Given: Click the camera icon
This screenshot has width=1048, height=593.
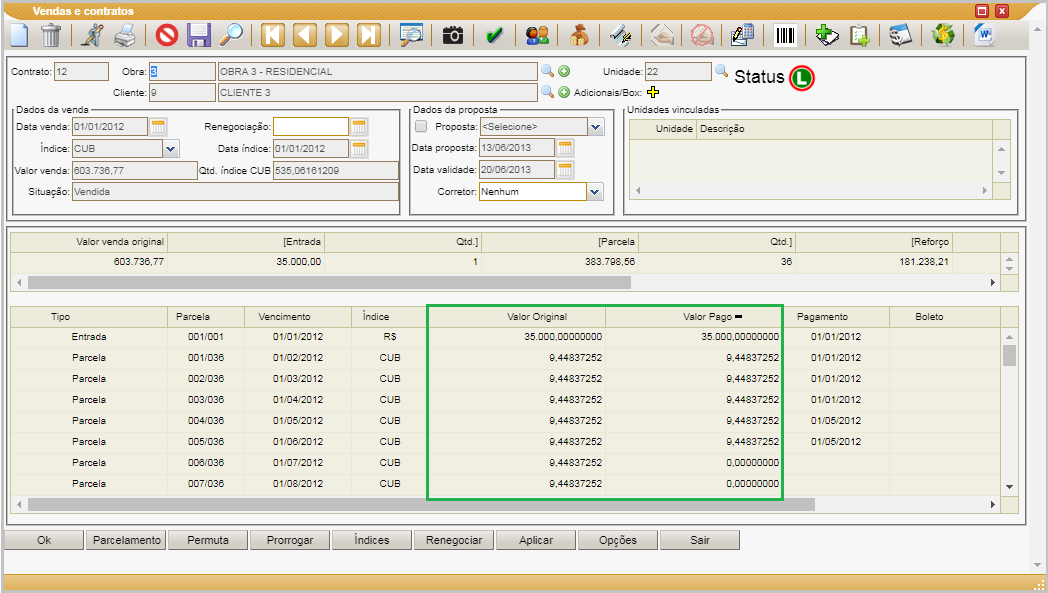Looking at the screenshot, I should tap(452, 35).
